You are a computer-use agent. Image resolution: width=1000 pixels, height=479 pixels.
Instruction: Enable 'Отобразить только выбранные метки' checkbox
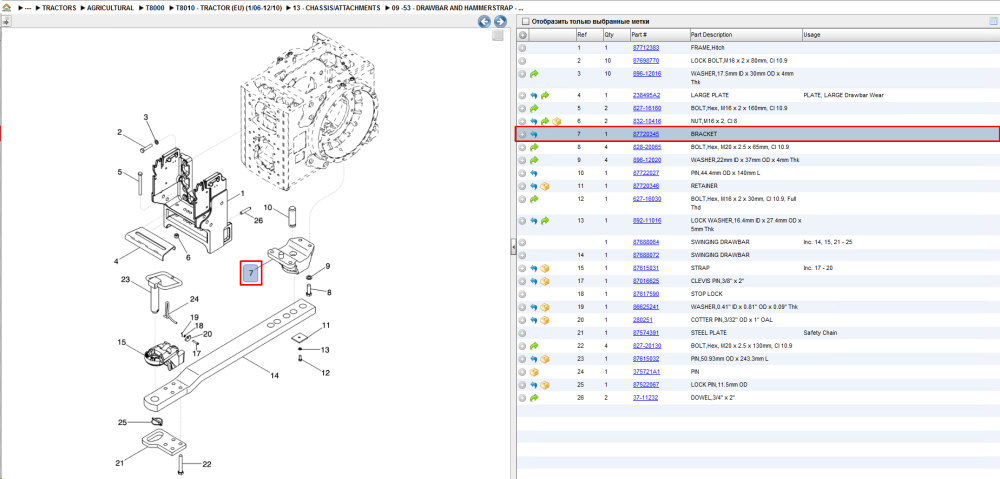pyautogui.click(x=526, y=22)
